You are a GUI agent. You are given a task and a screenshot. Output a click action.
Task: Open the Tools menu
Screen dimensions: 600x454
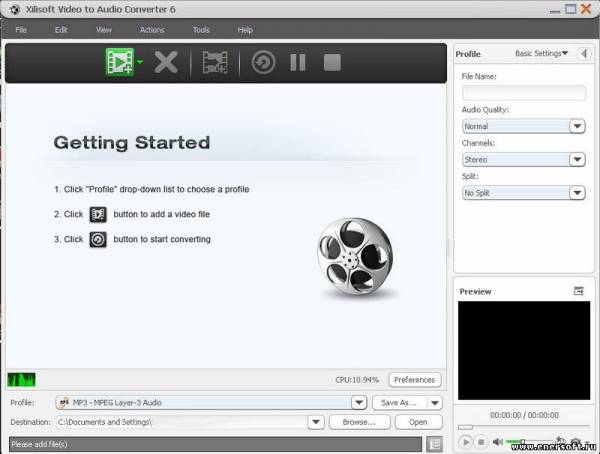201,30
